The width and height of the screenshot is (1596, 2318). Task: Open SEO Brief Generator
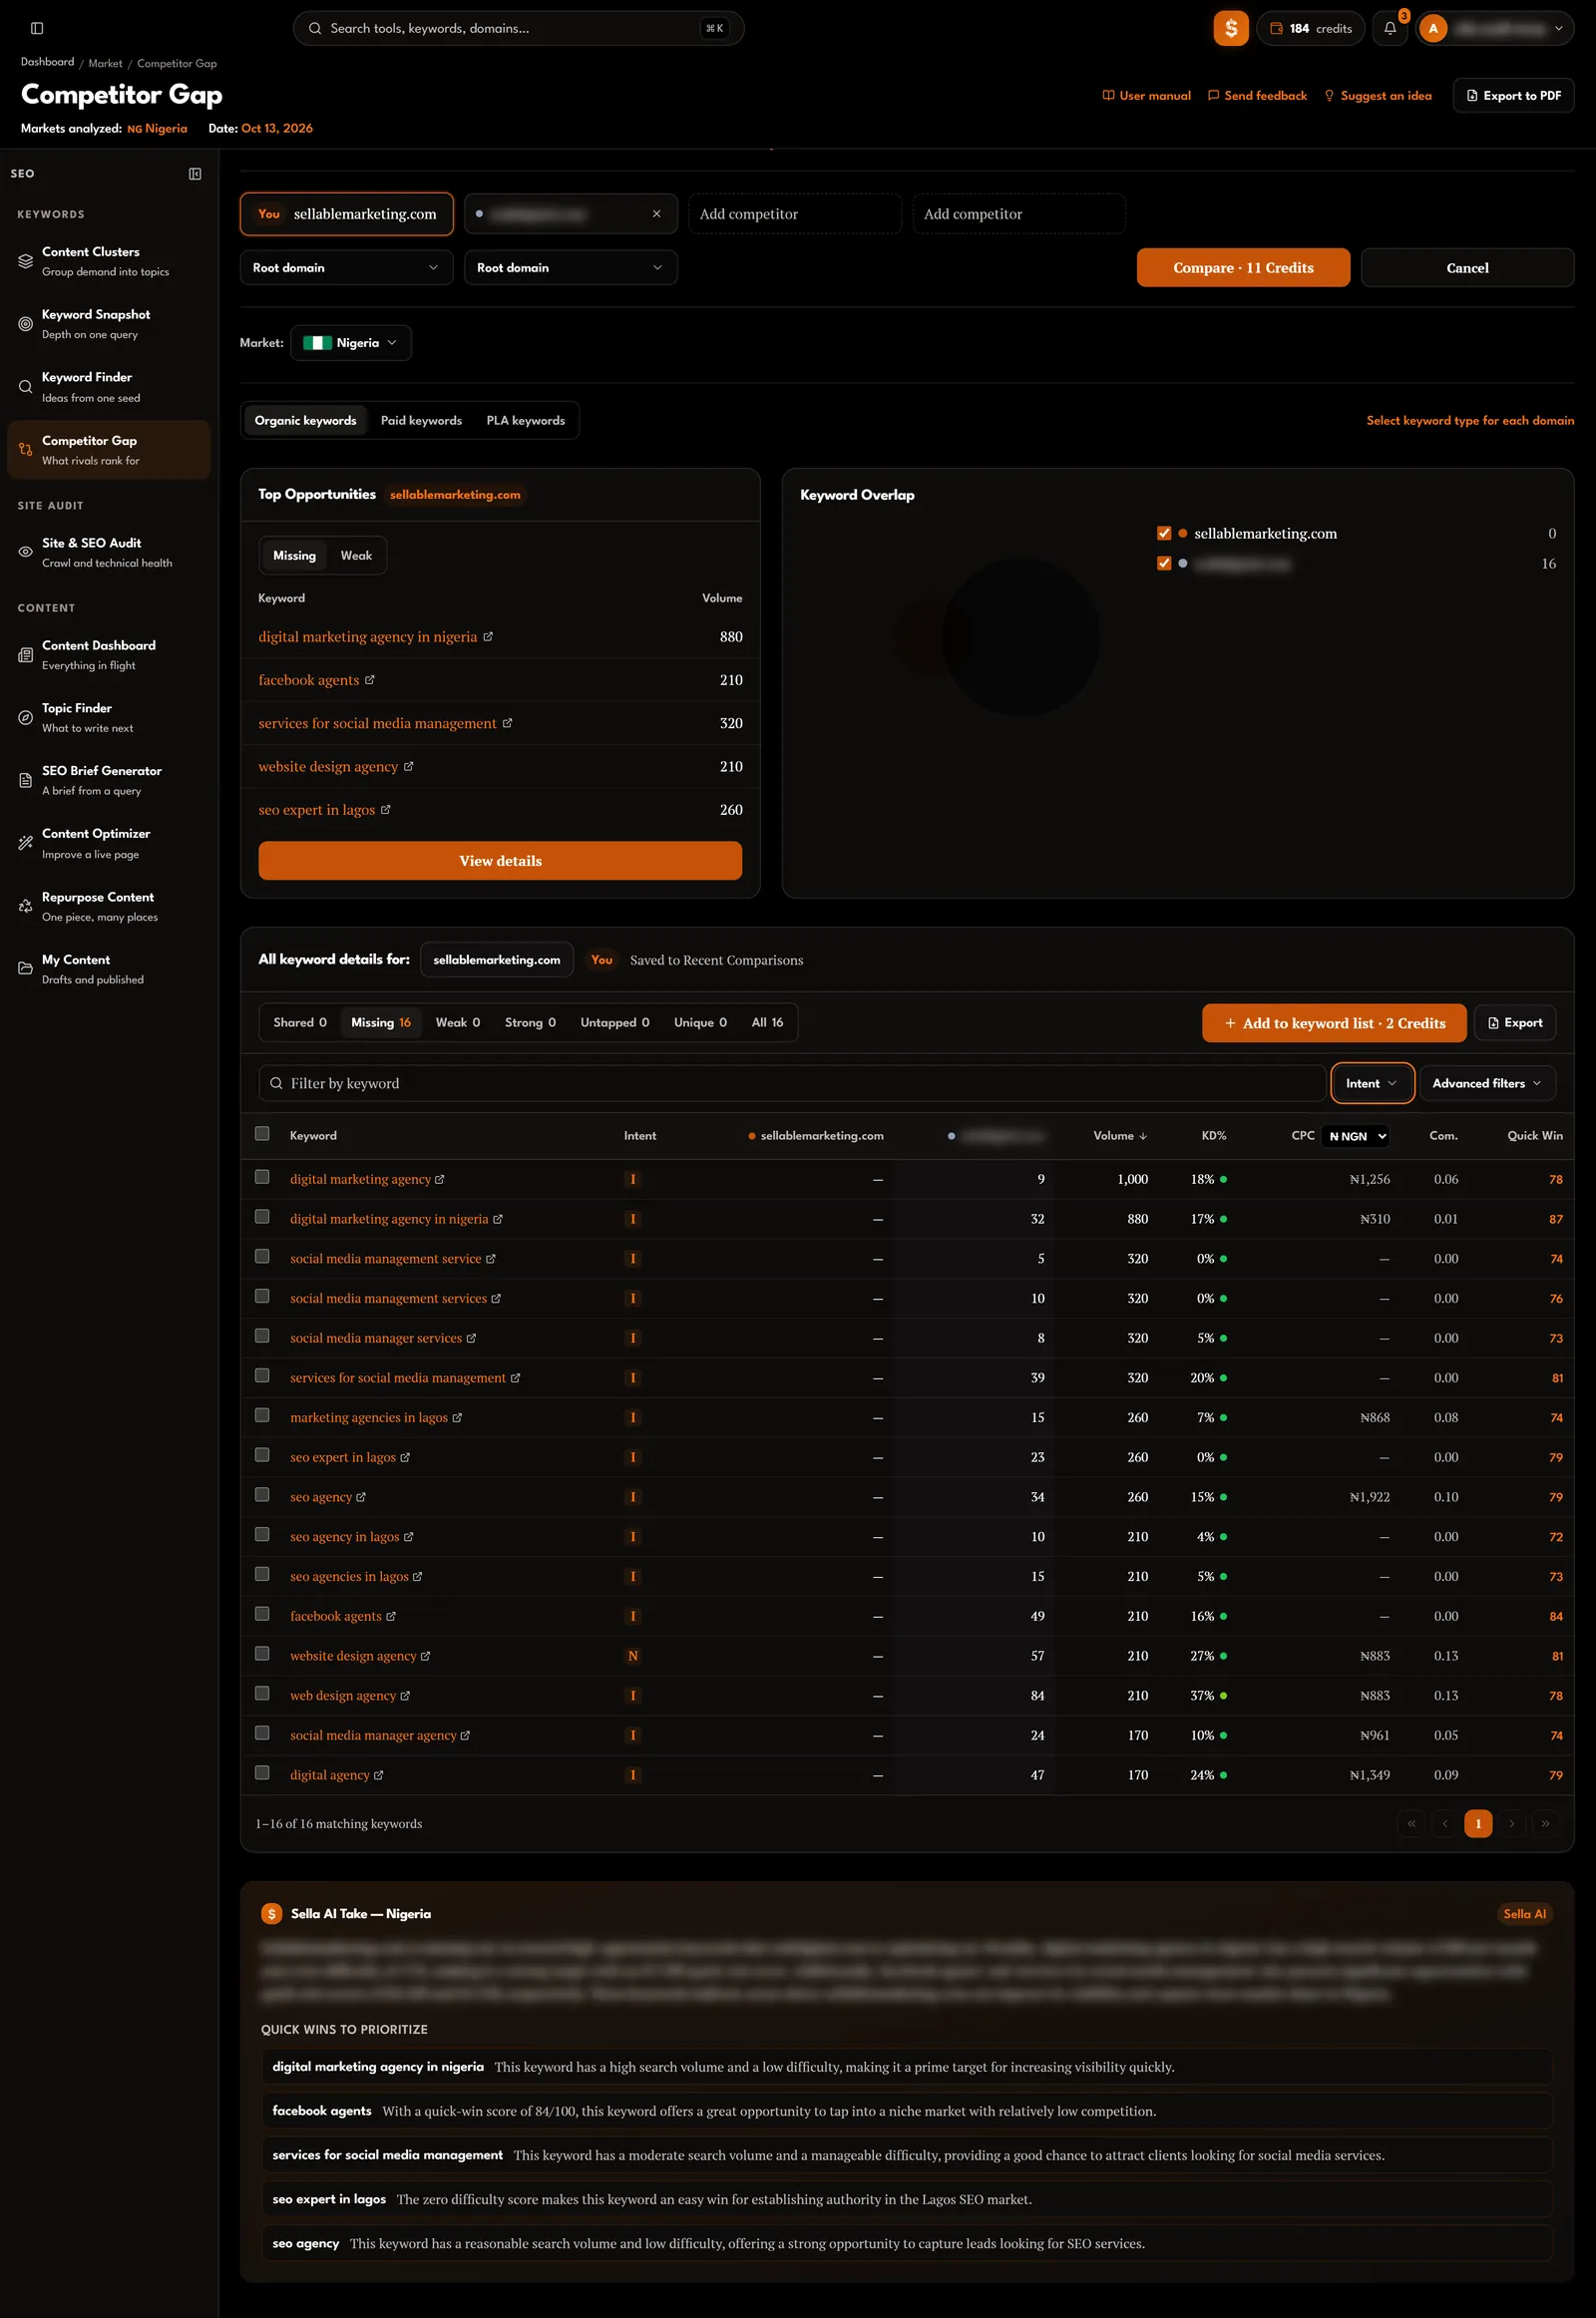point(109,780)
